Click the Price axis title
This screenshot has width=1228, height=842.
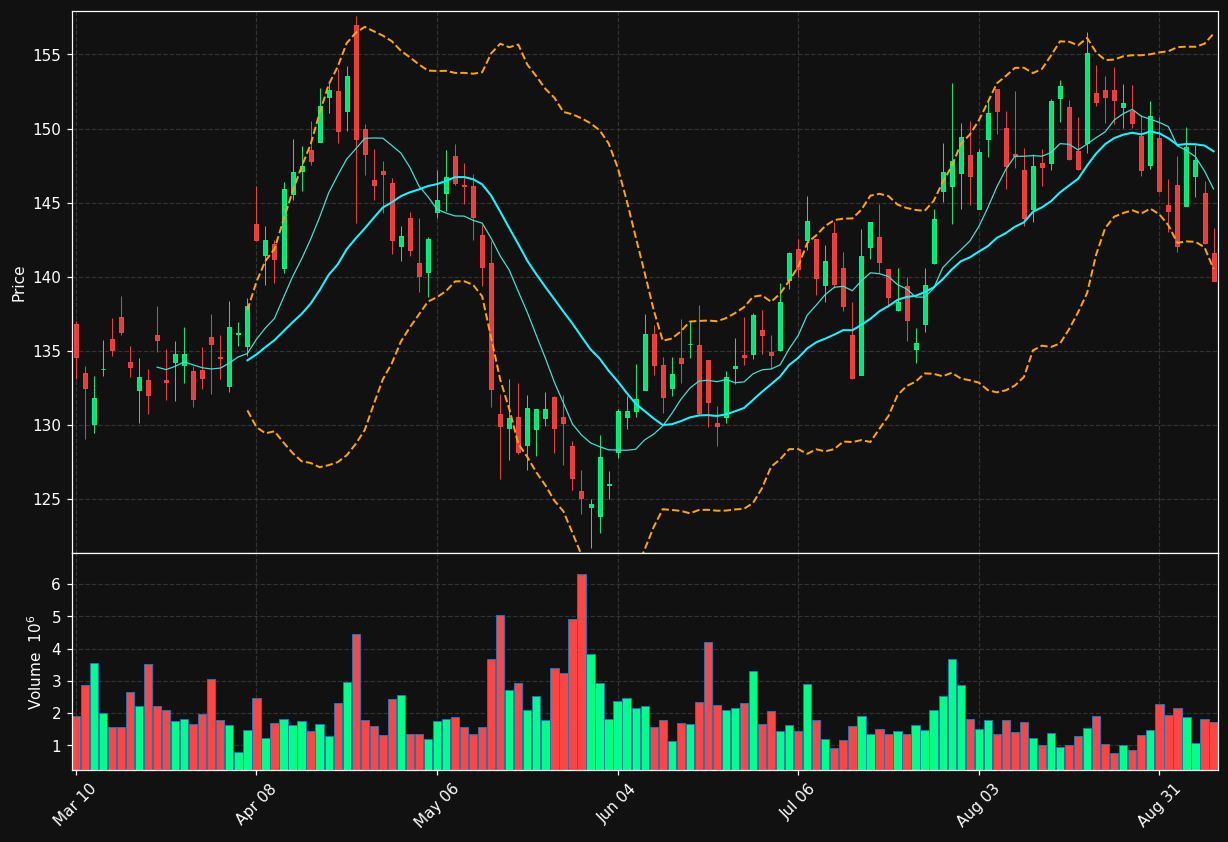(19, 283)
